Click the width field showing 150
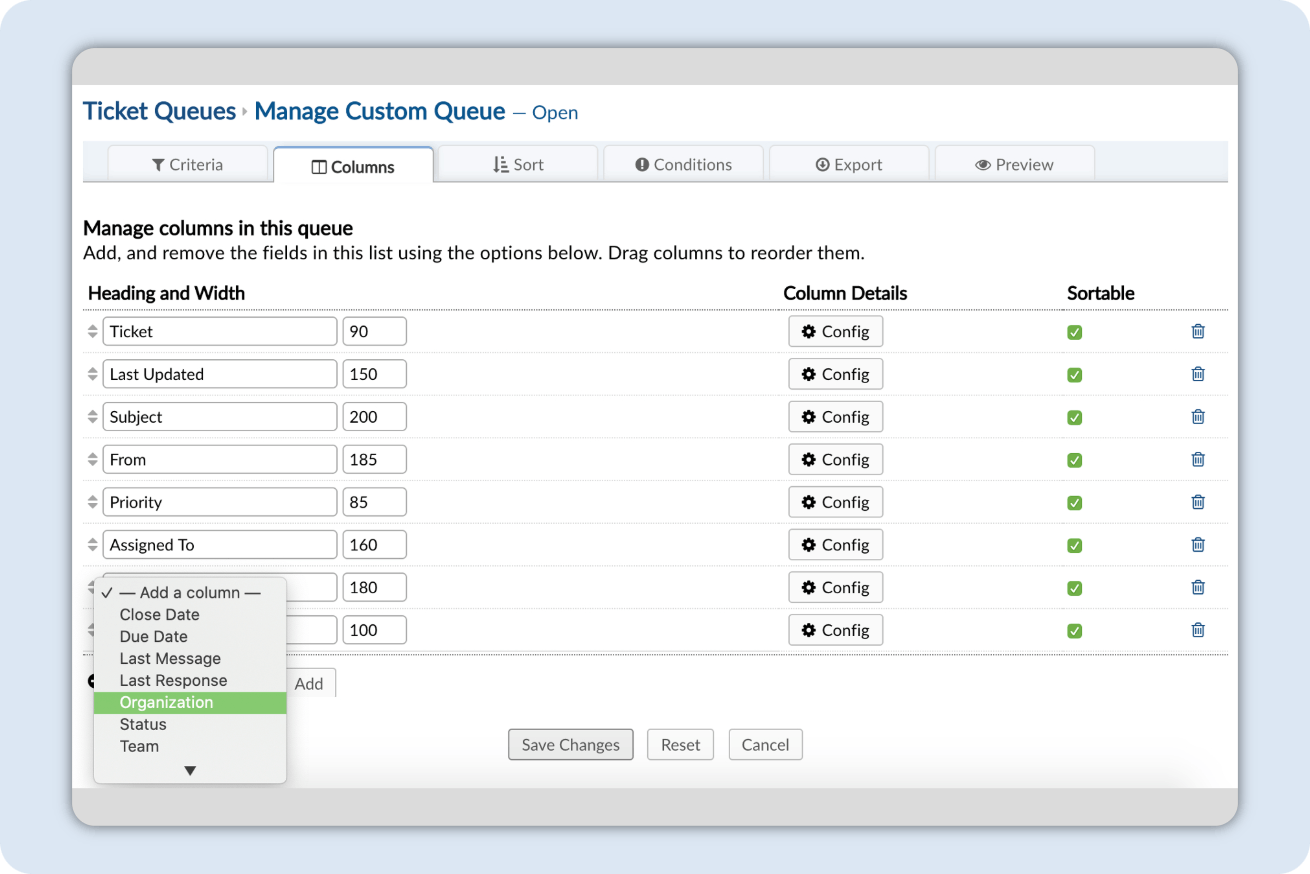The image size is (1310, 874). point(375,374)
